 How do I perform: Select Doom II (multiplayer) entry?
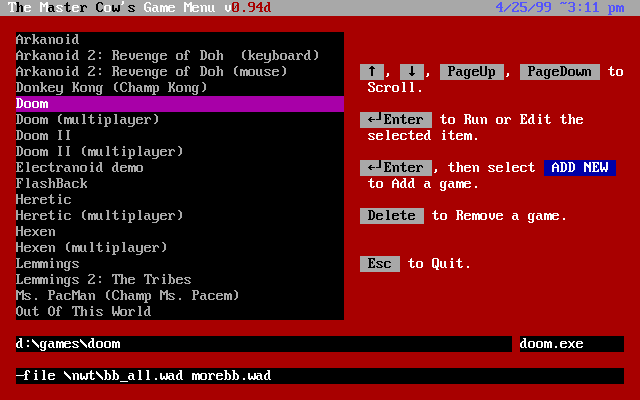click(180, 151)
